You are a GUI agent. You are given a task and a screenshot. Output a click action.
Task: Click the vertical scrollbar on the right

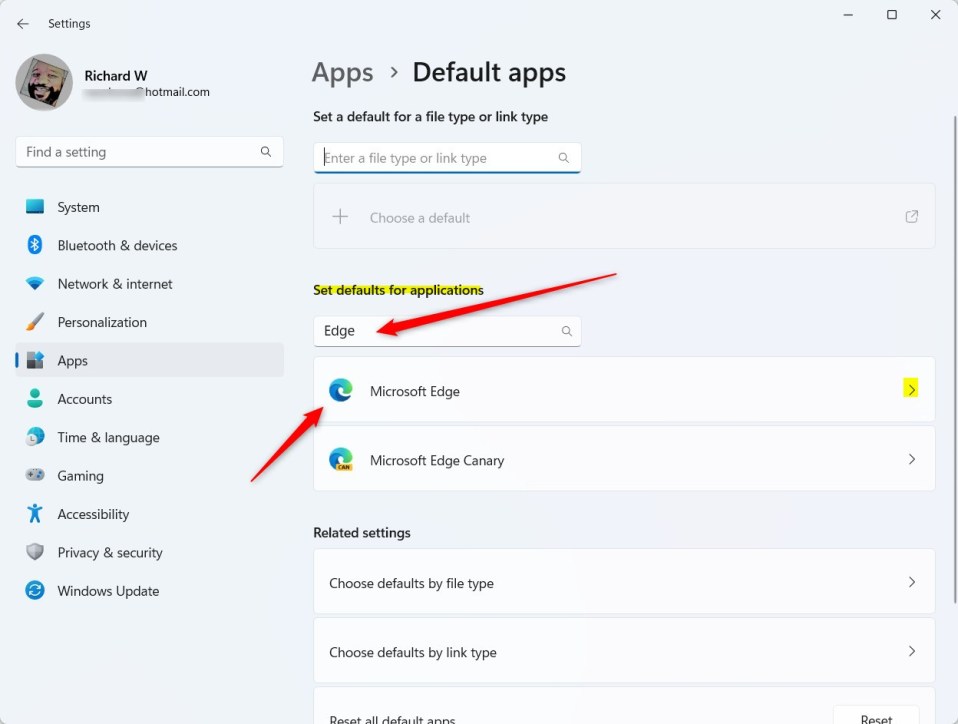click(x=955, y=359)
